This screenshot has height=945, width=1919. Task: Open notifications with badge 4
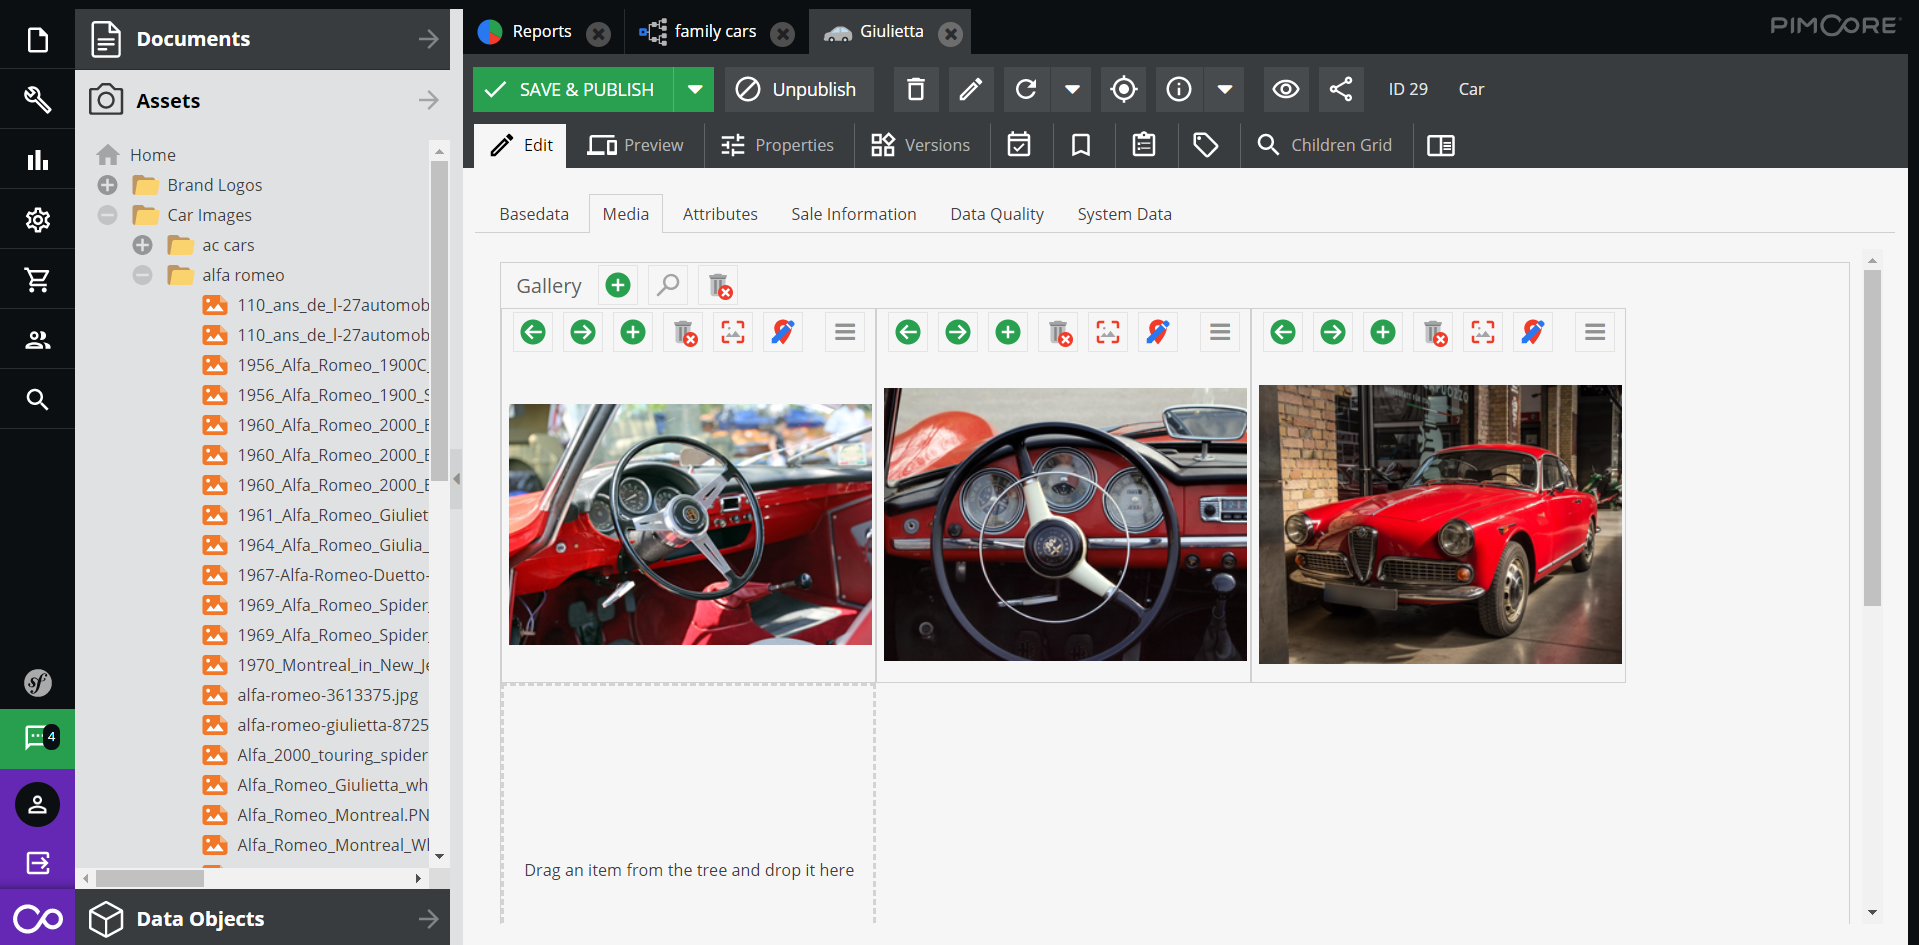(37, 738)
